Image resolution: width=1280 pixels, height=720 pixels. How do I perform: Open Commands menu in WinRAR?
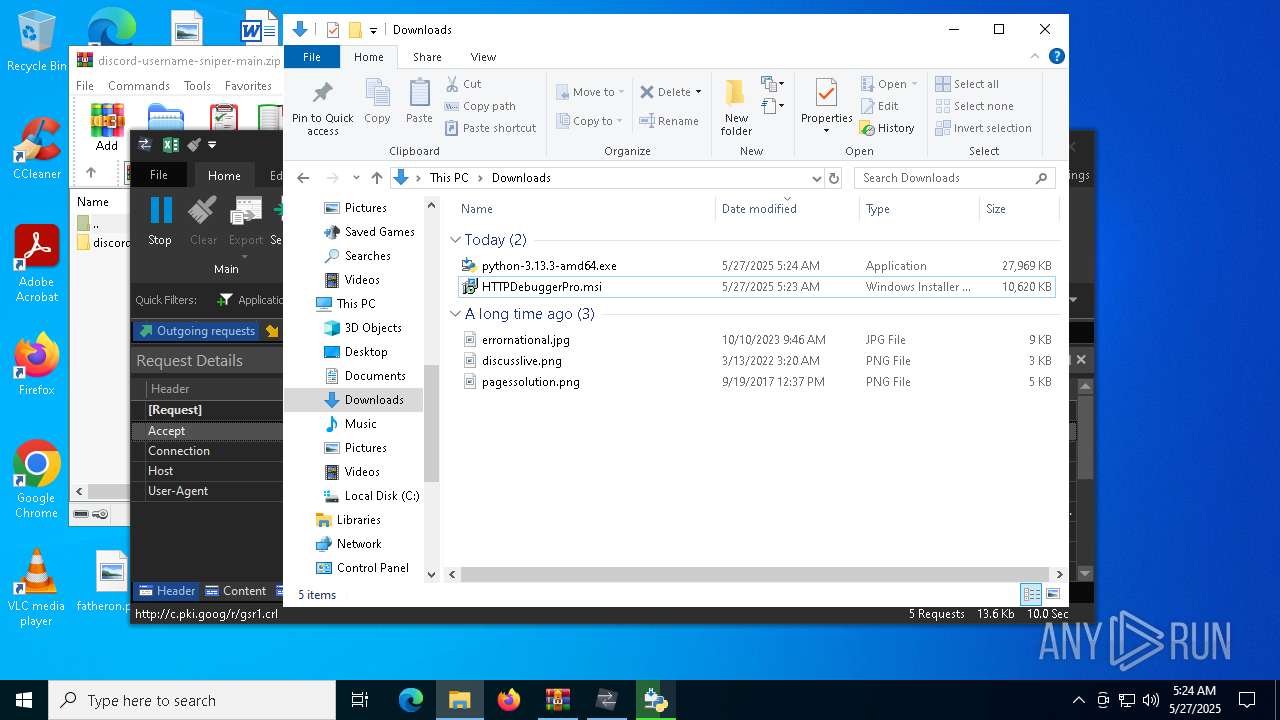point(139,86)
